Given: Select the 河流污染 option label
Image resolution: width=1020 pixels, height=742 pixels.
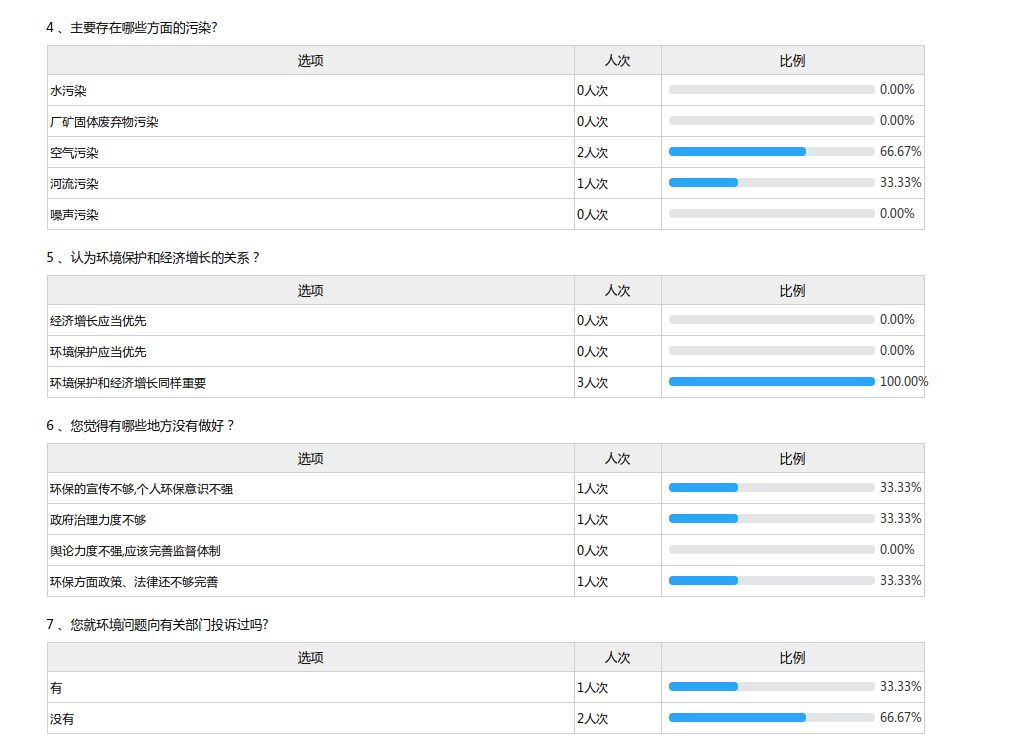Looking at the screenshot, I should tap(74, 184).
